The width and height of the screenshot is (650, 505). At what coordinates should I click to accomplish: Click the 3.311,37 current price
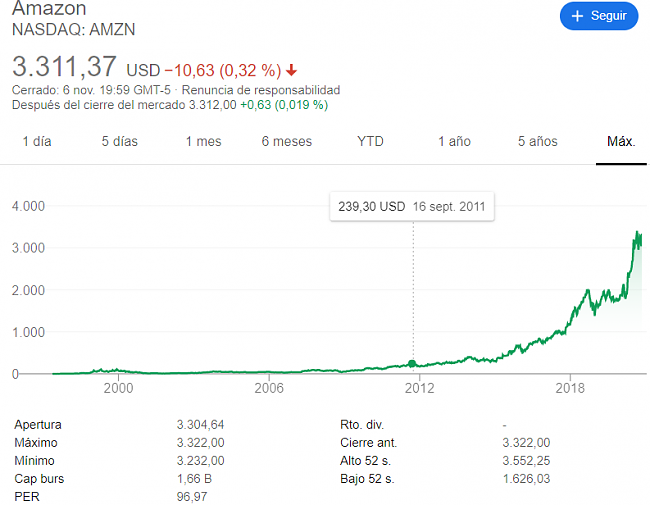[x=65, y=67]
